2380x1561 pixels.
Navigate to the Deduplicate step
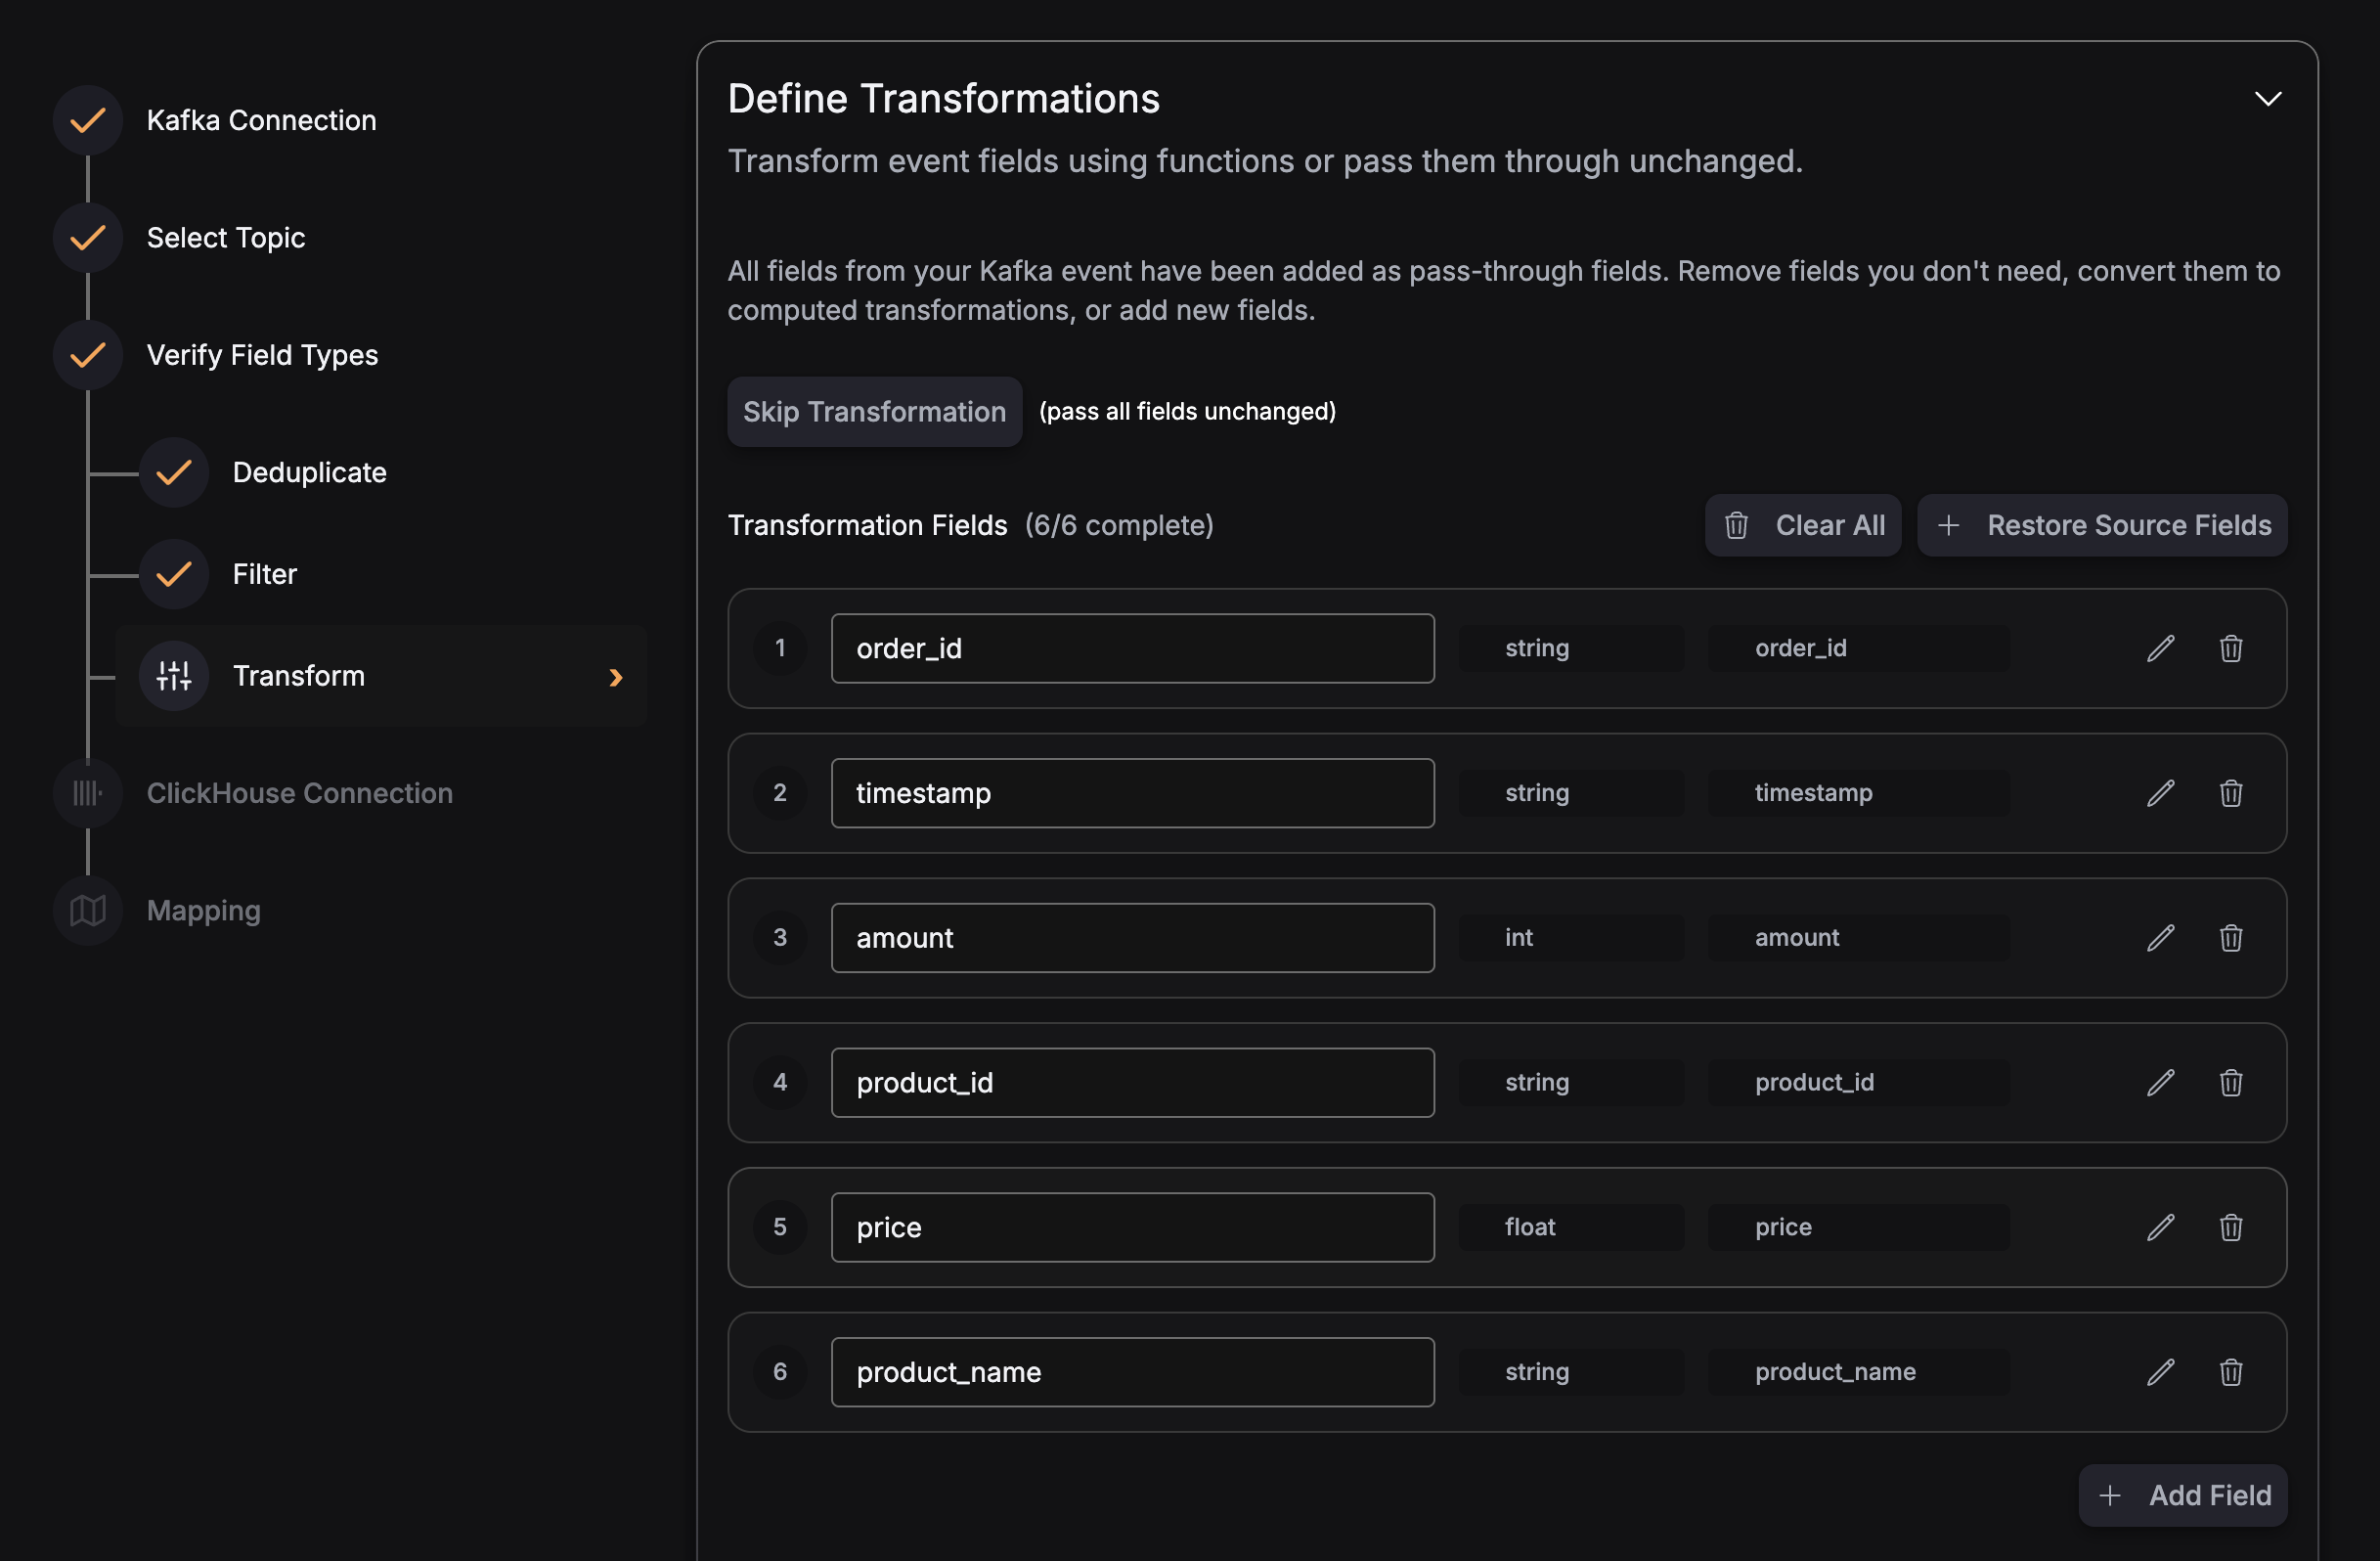click(309, 472)
